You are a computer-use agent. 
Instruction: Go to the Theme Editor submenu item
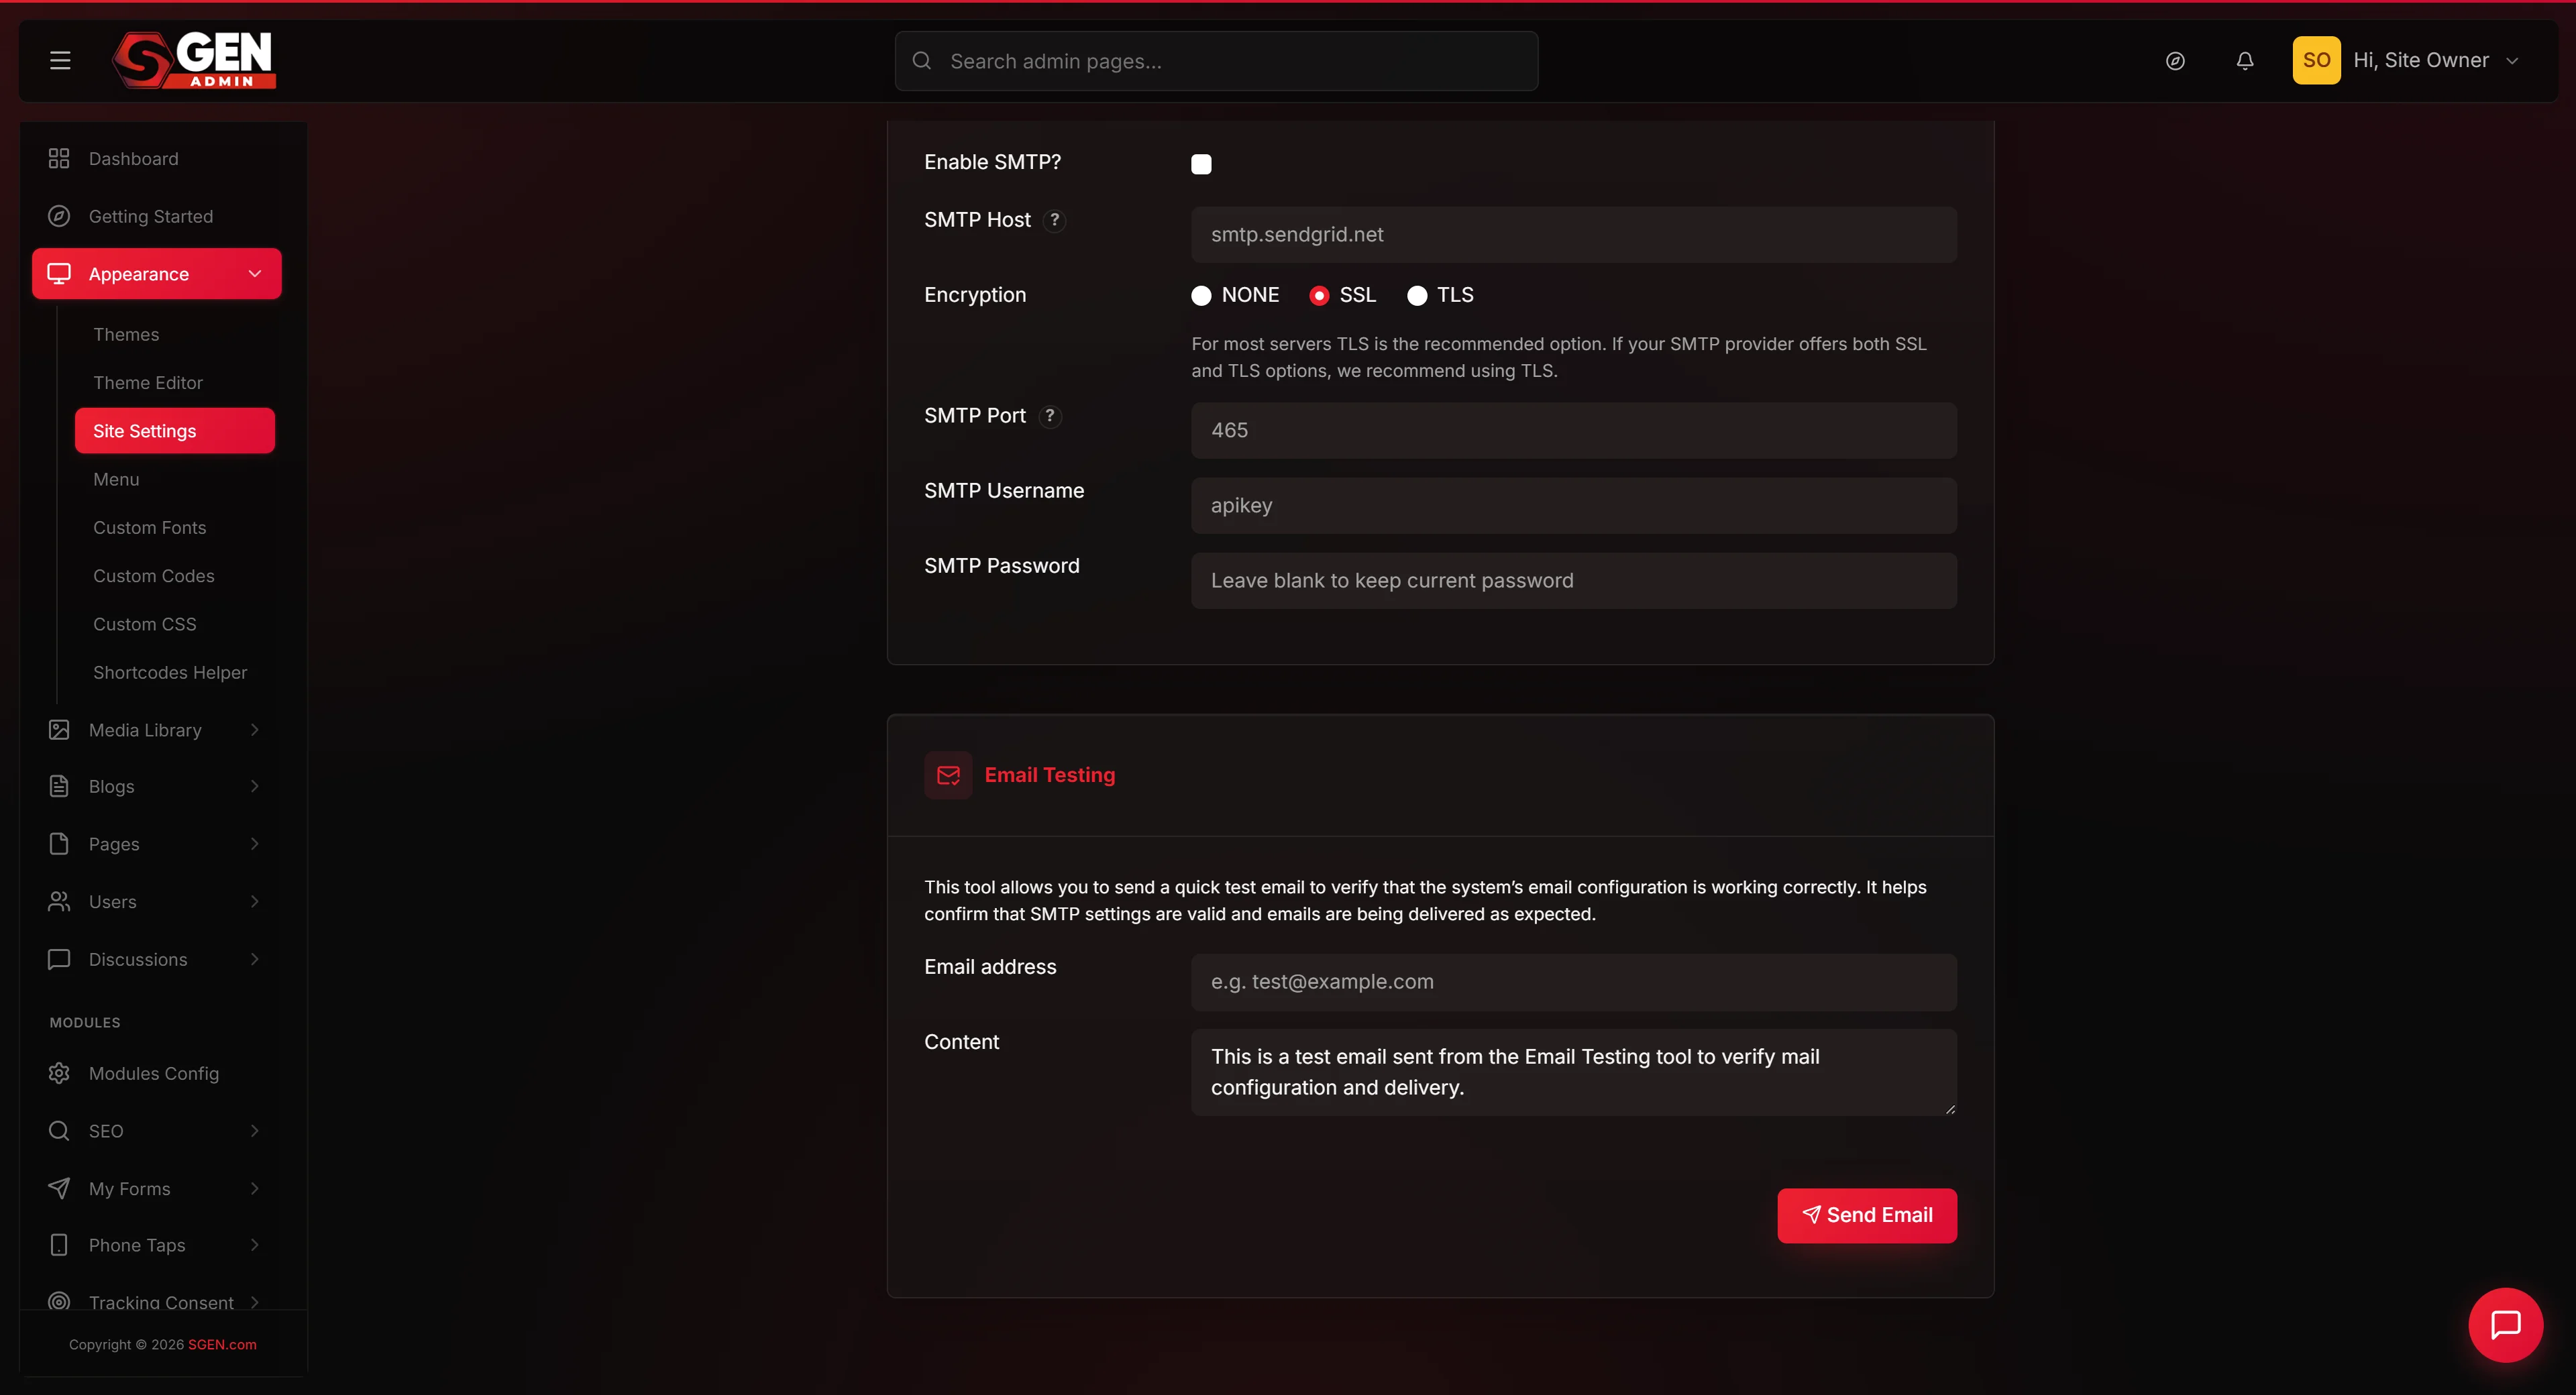tap(148, 383)
